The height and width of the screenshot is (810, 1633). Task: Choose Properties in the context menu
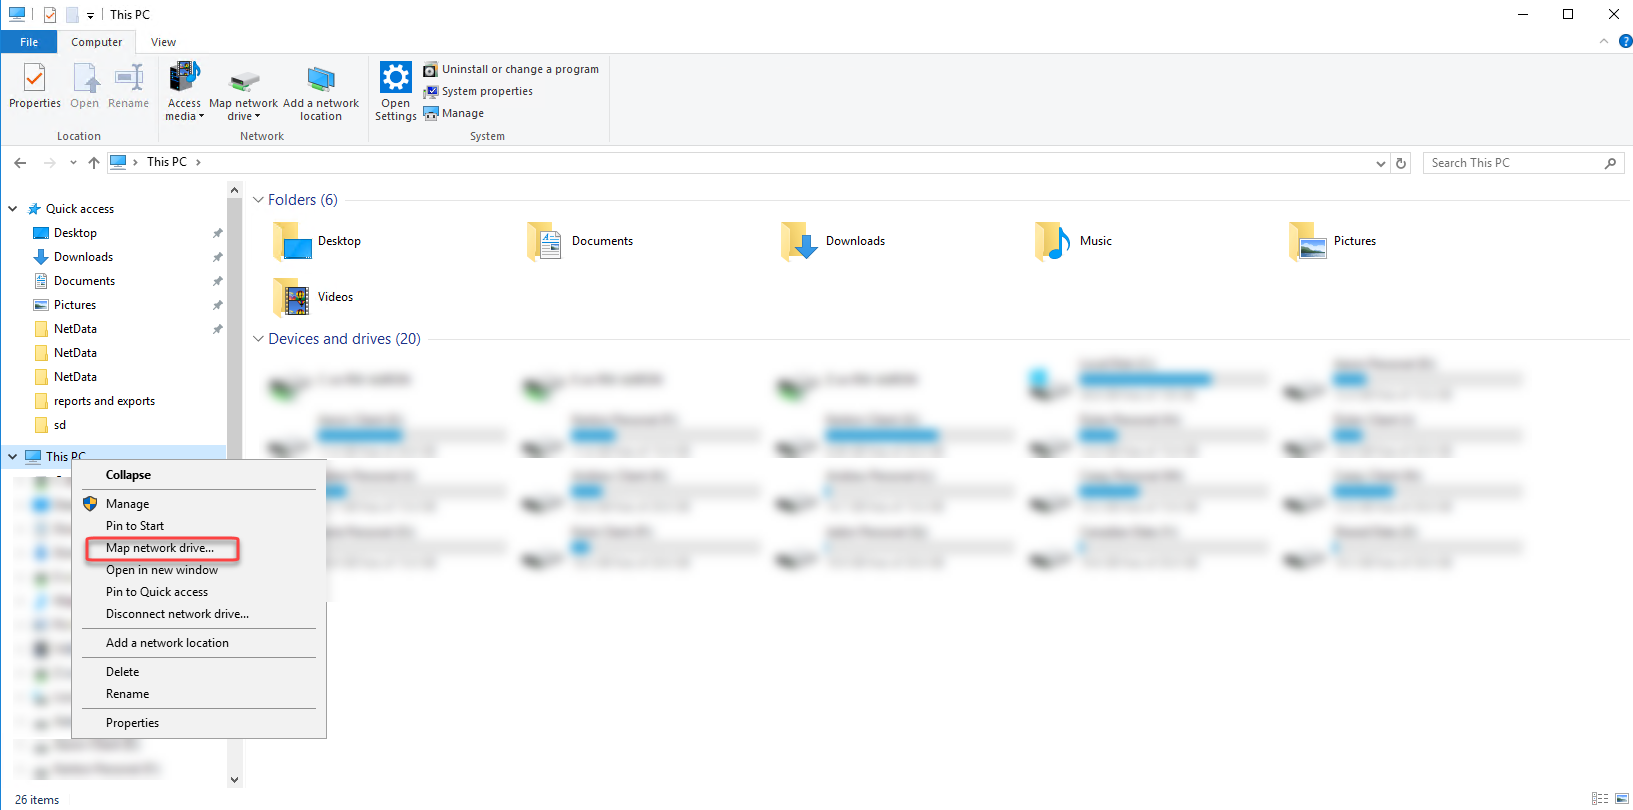click(199, 723)
